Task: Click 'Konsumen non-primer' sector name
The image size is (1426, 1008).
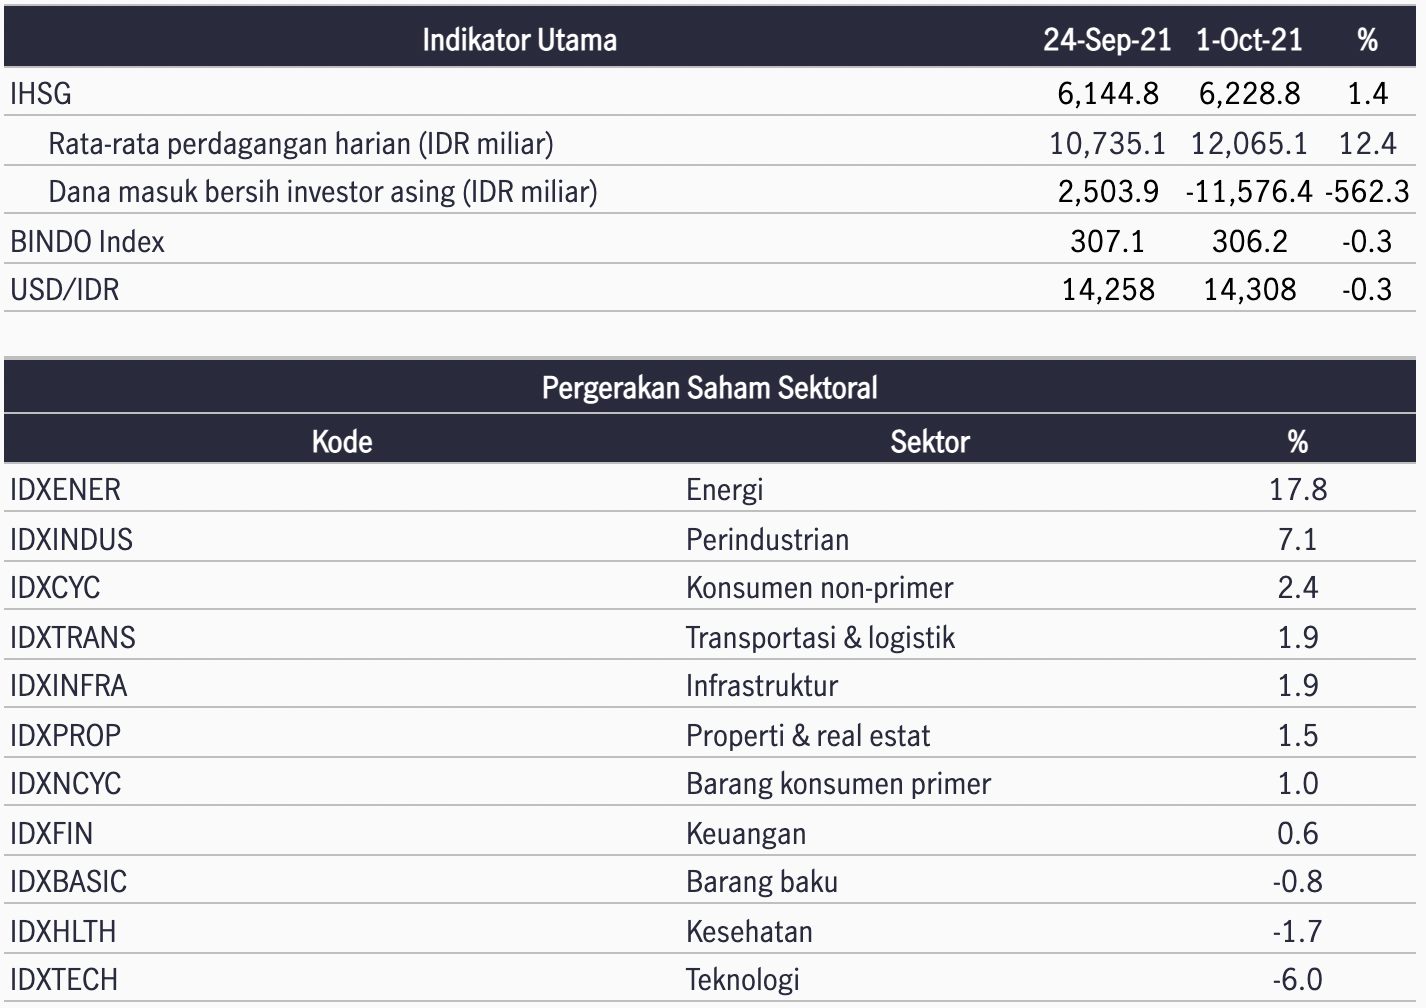Action: pyautogui.click(x=819, y=588)
